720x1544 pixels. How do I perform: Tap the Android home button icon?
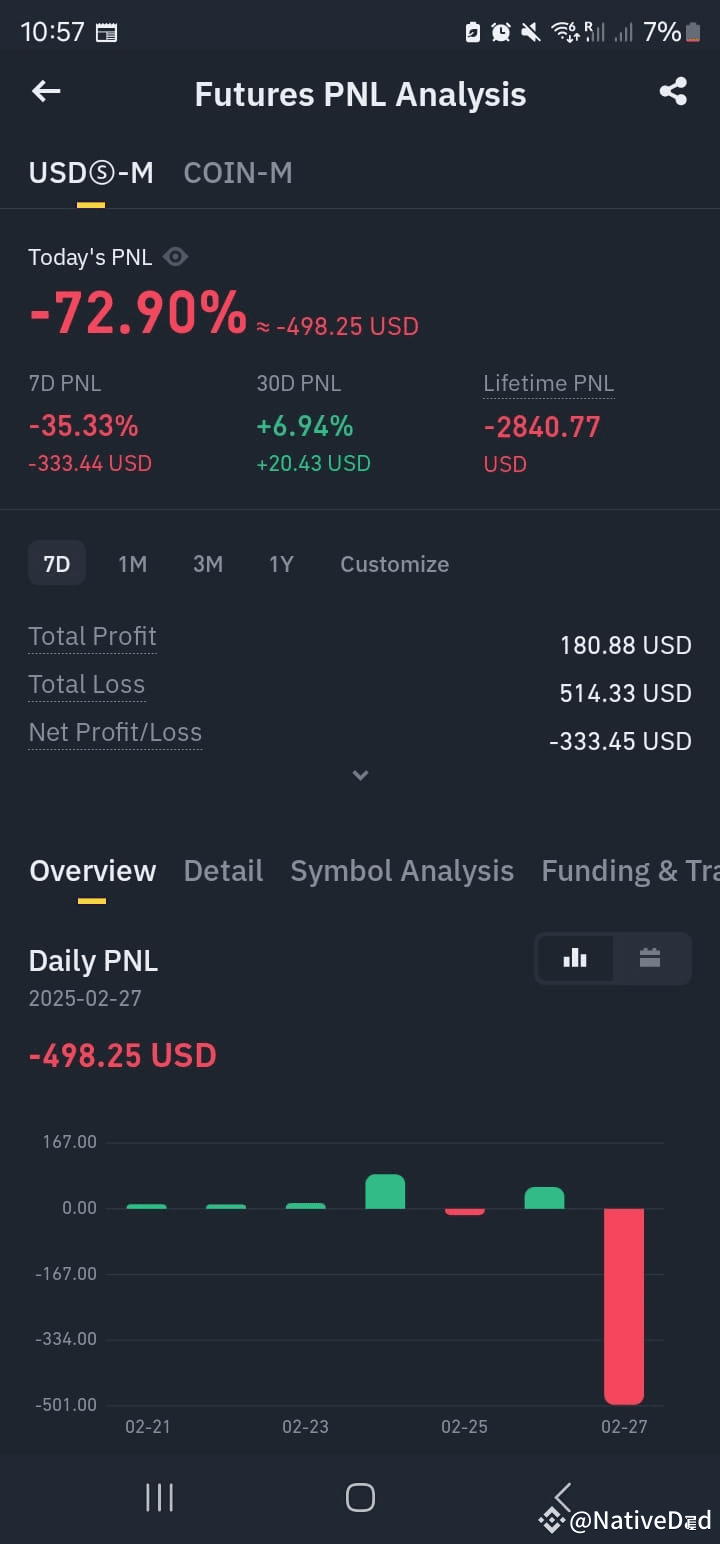coord(360,1497)
